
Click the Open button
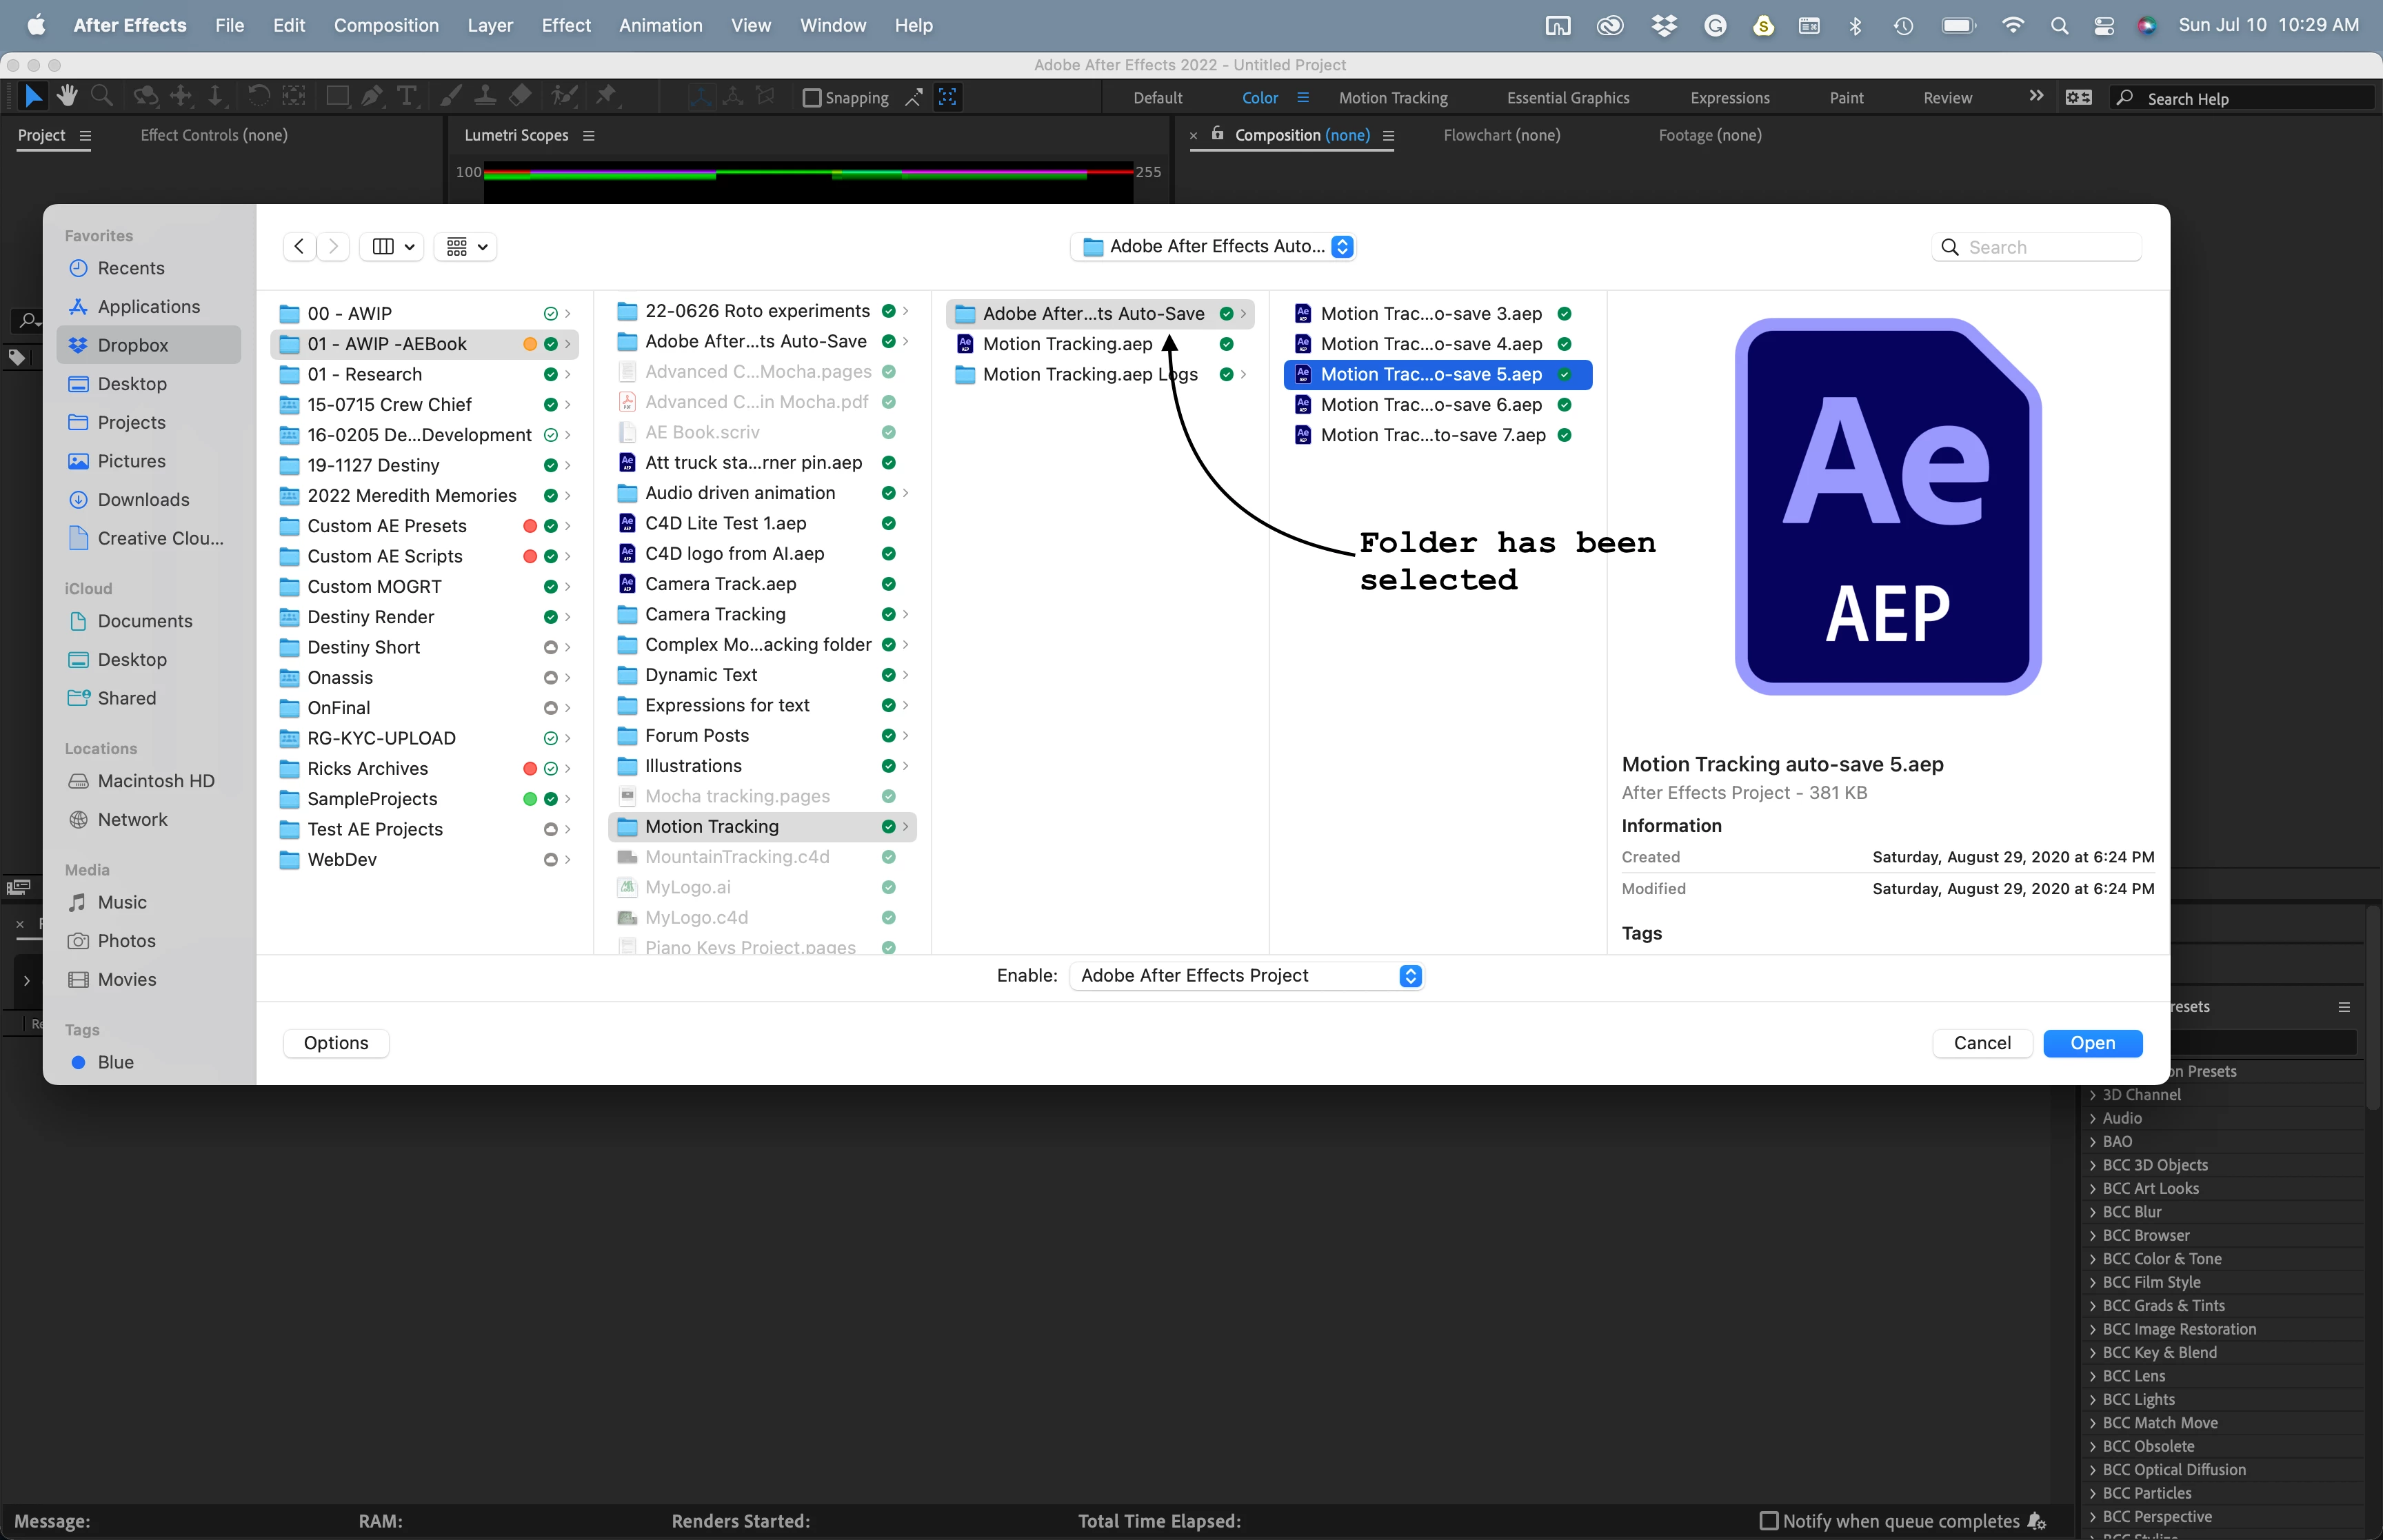coord(2092,1043)
